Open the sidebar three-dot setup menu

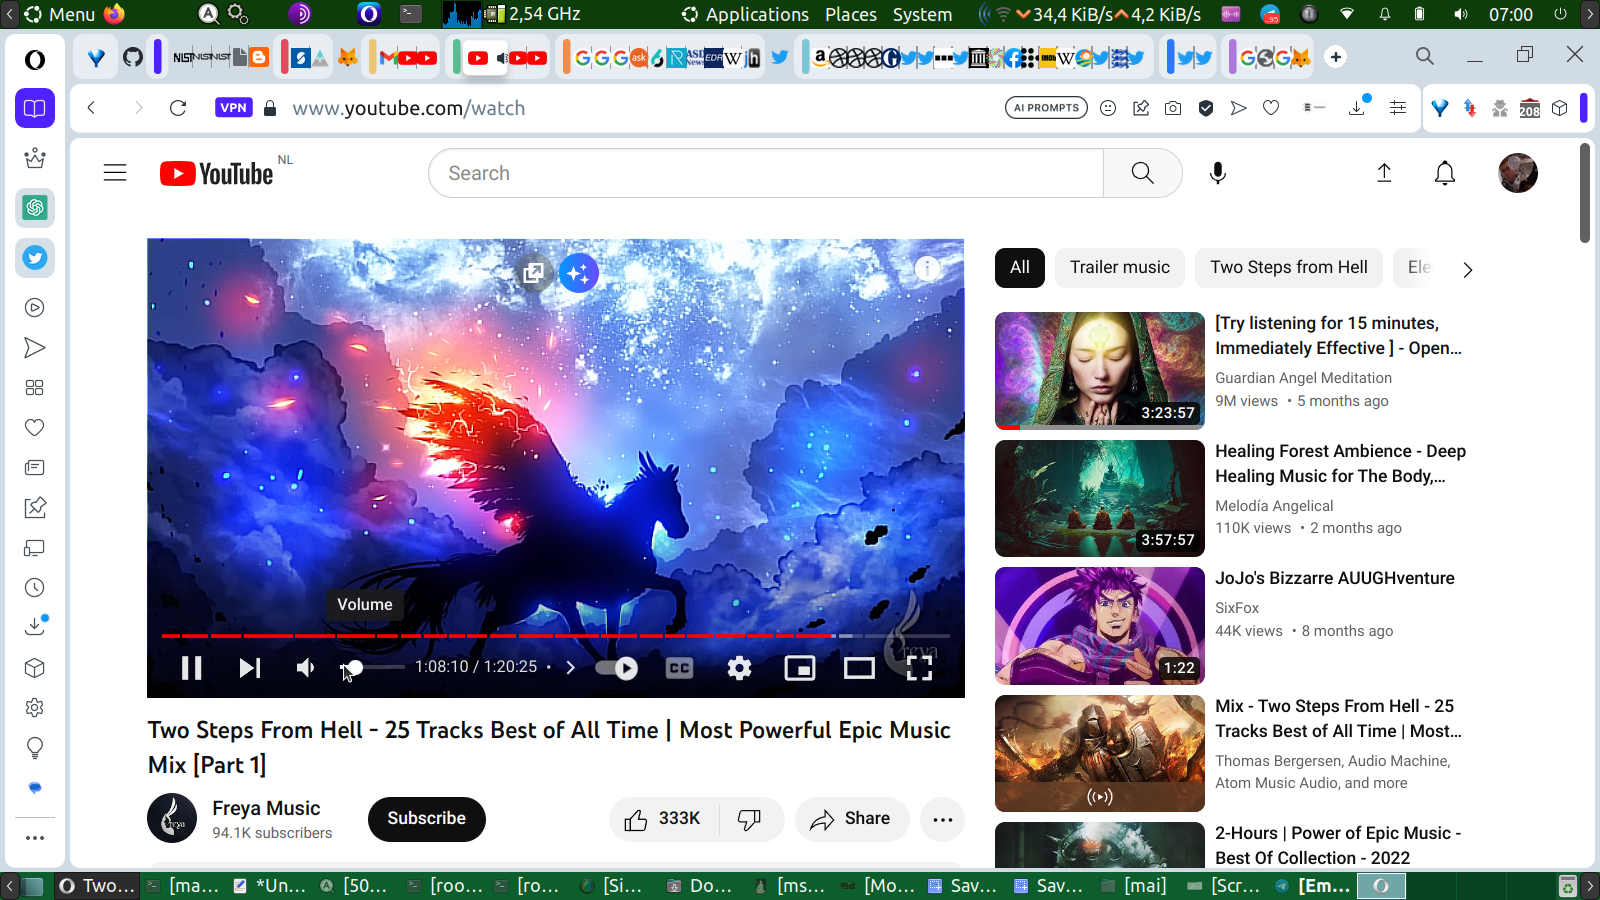[x=35, y=838]
